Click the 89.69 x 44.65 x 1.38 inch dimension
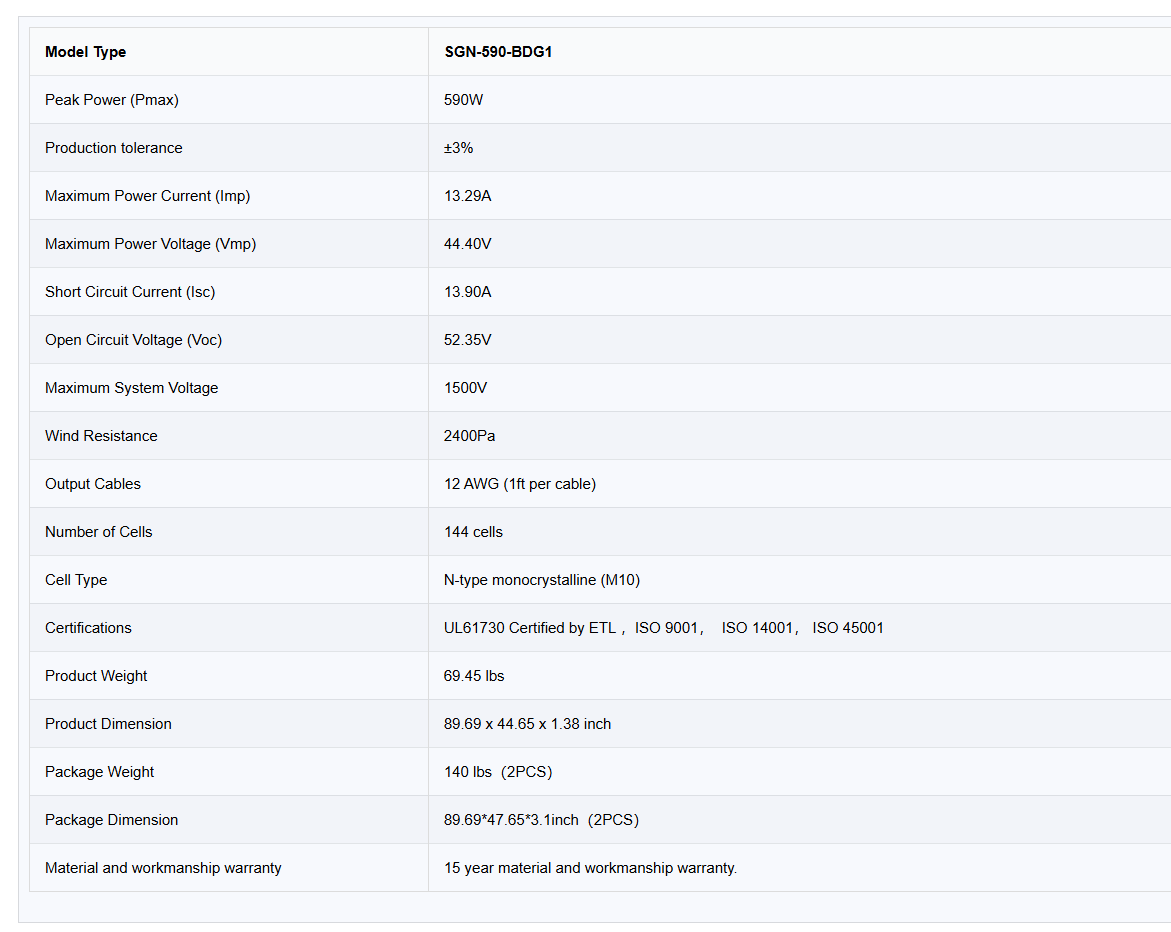This screenshot has width=1171, height=932. (x=528, y=724)
